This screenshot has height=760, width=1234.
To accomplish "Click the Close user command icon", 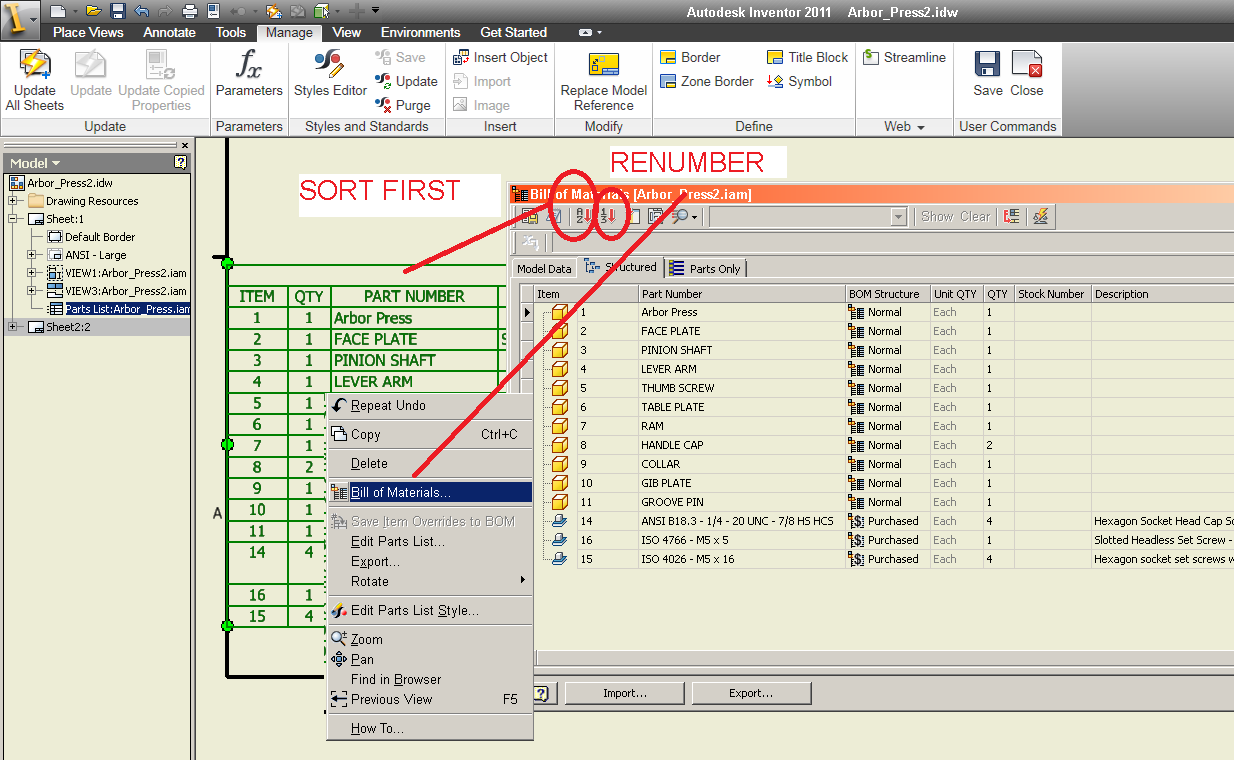I will pos(1027,64).
